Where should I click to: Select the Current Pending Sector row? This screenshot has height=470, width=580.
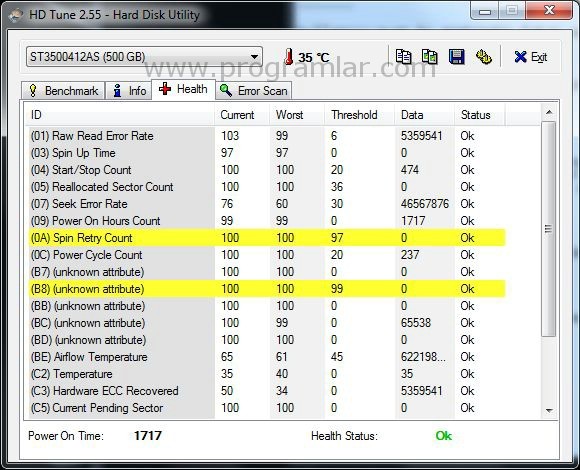click(x=266, y=408)
